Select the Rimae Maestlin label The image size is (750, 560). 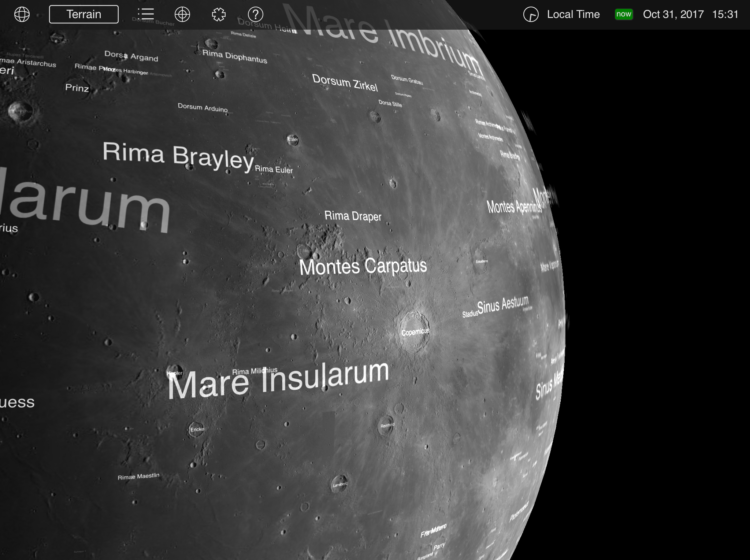pyautogui.click(x=138, y=476)
